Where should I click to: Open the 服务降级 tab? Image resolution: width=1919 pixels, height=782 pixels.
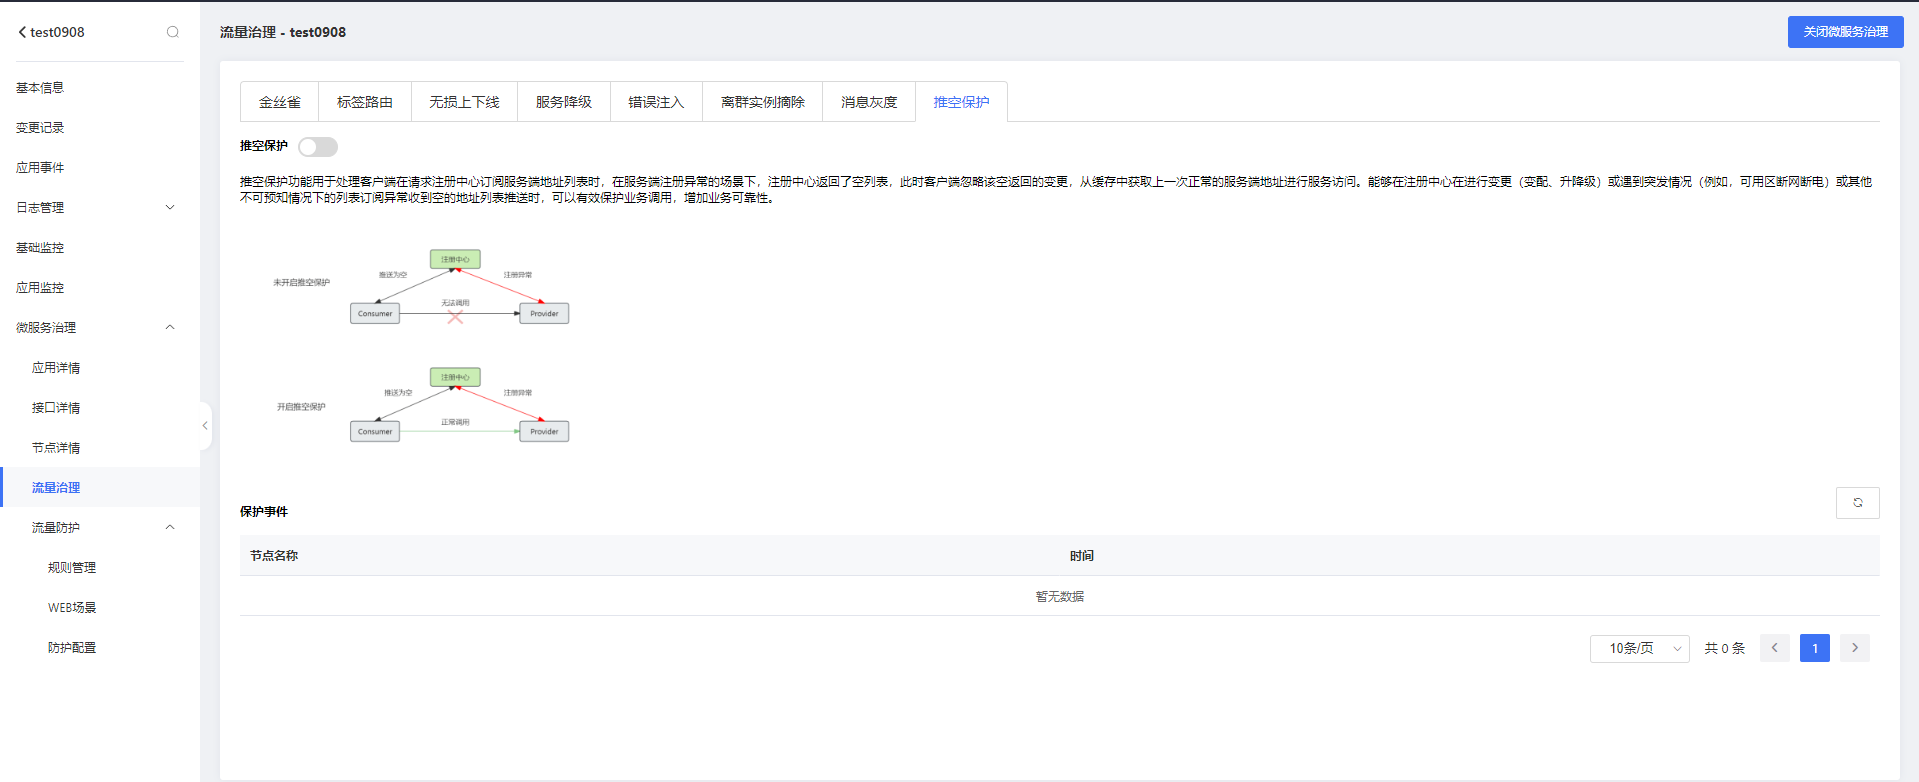[564, 102]
